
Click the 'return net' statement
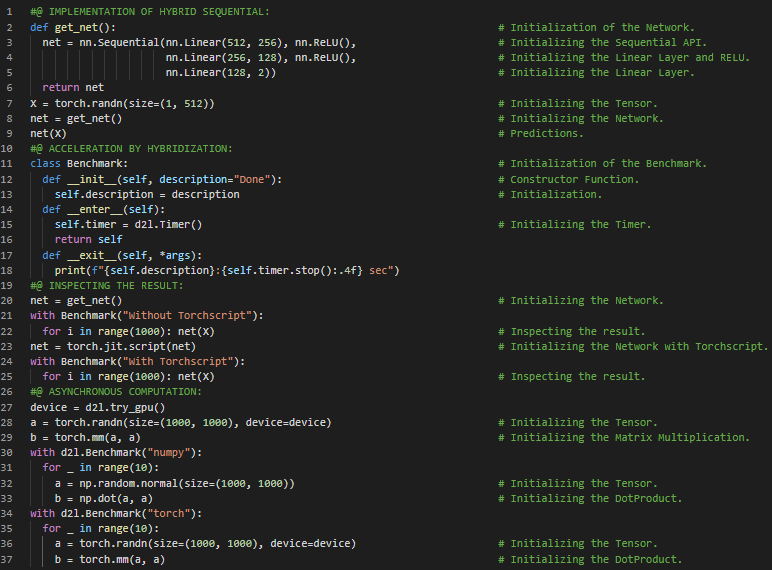coord(73,88)
